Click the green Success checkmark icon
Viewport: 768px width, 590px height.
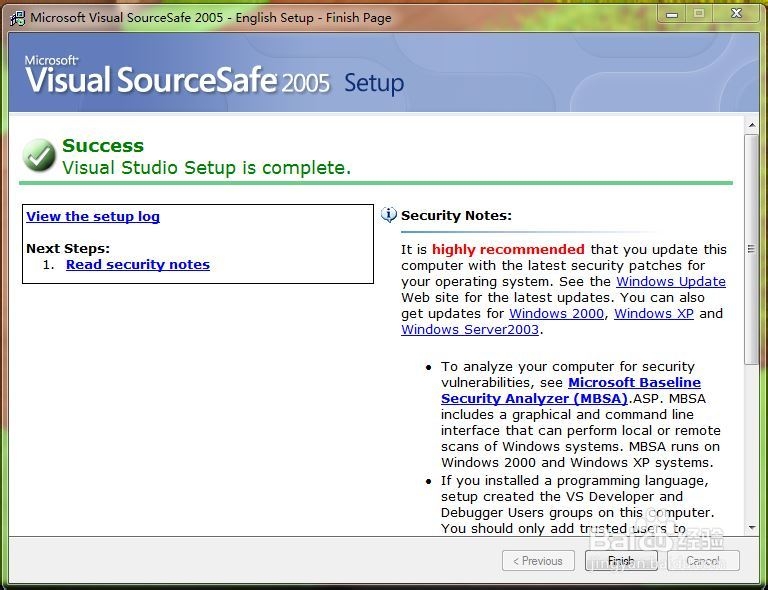39,155
